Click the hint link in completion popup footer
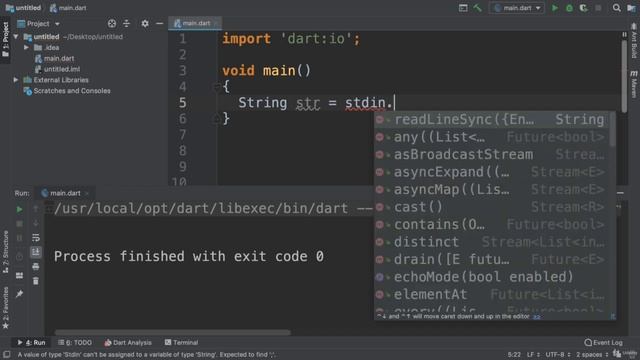Image resolution: width=640 pixels, height=360 pixels. coord(536,316)
